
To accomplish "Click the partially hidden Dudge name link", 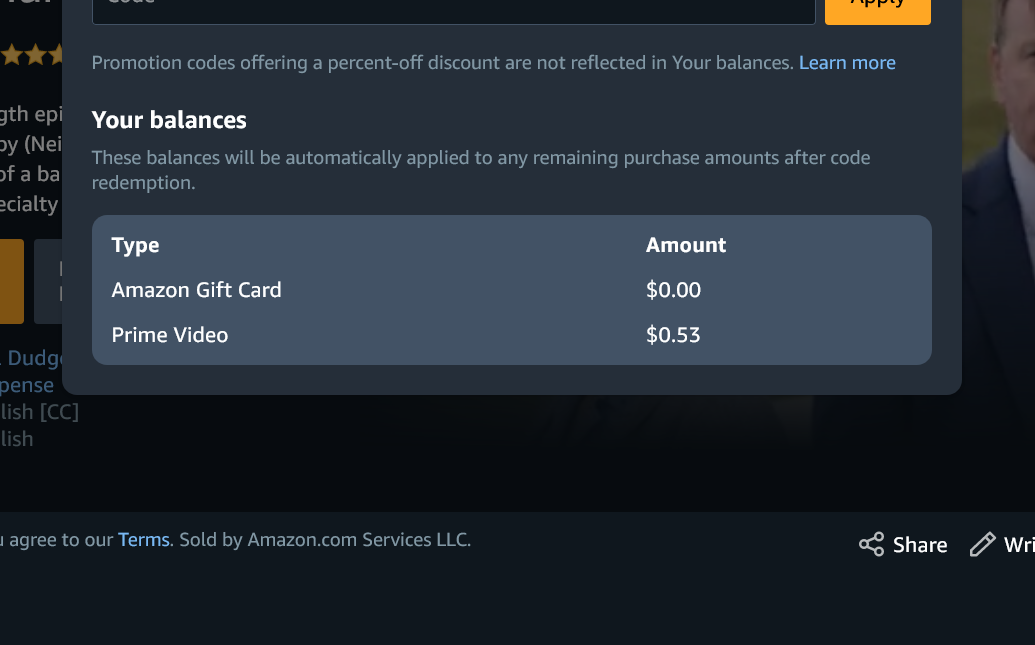I will 36,358.
